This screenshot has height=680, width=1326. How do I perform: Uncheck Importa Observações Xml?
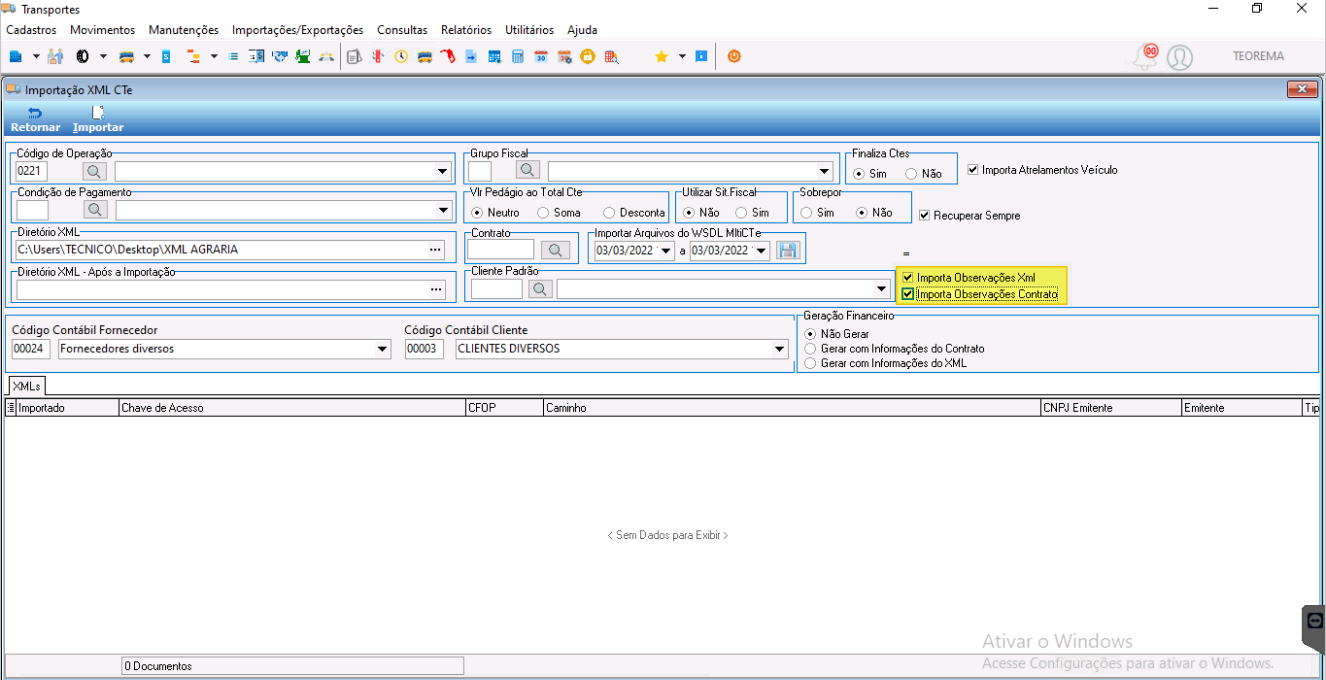click(907, 277)
